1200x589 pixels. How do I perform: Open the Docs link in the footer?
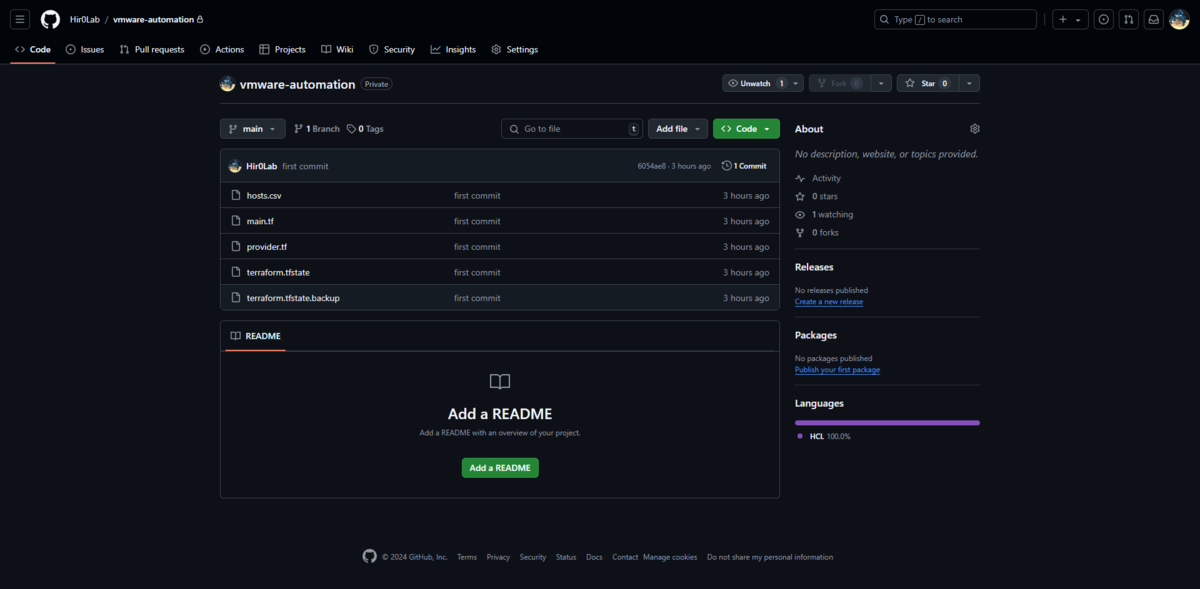pos(594,557)
